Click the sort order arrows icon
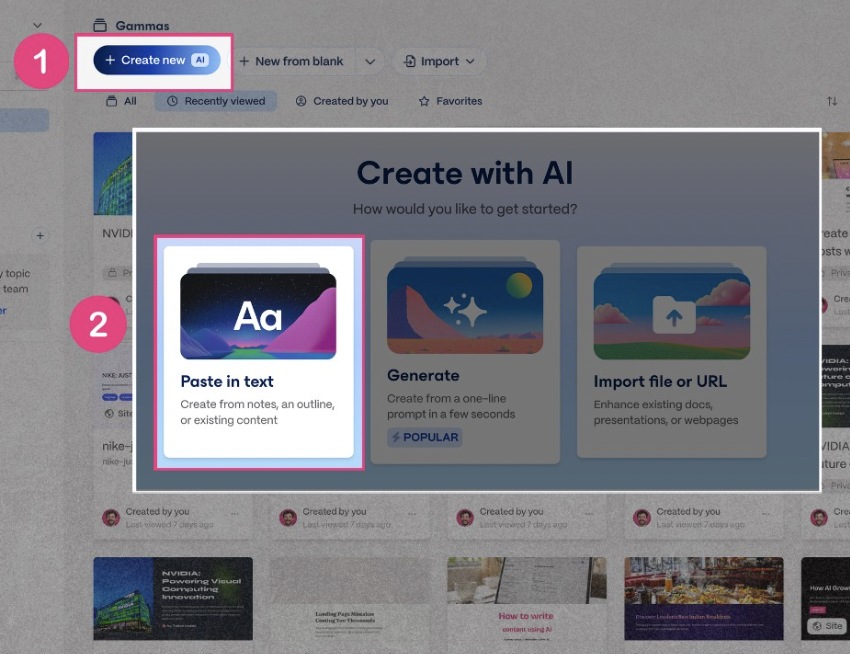 [x=832, y=101]
